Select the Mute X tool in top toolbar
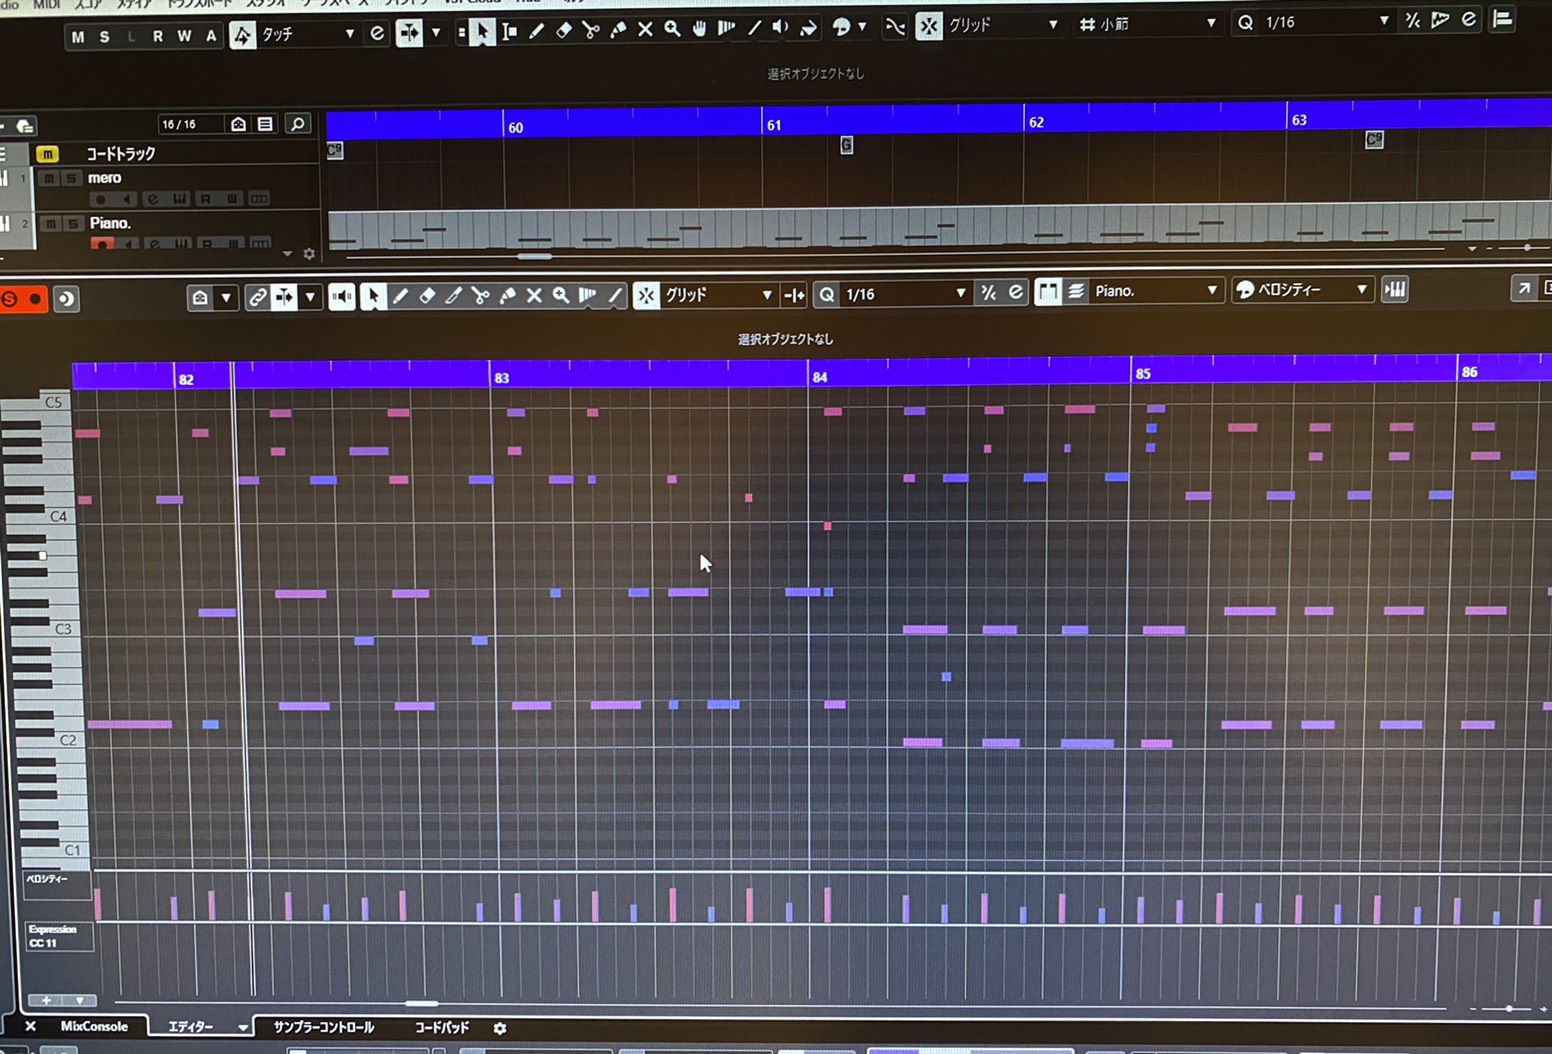Image resolution: width=1552 pixels, height=1054 pixels. pos(645,30)
